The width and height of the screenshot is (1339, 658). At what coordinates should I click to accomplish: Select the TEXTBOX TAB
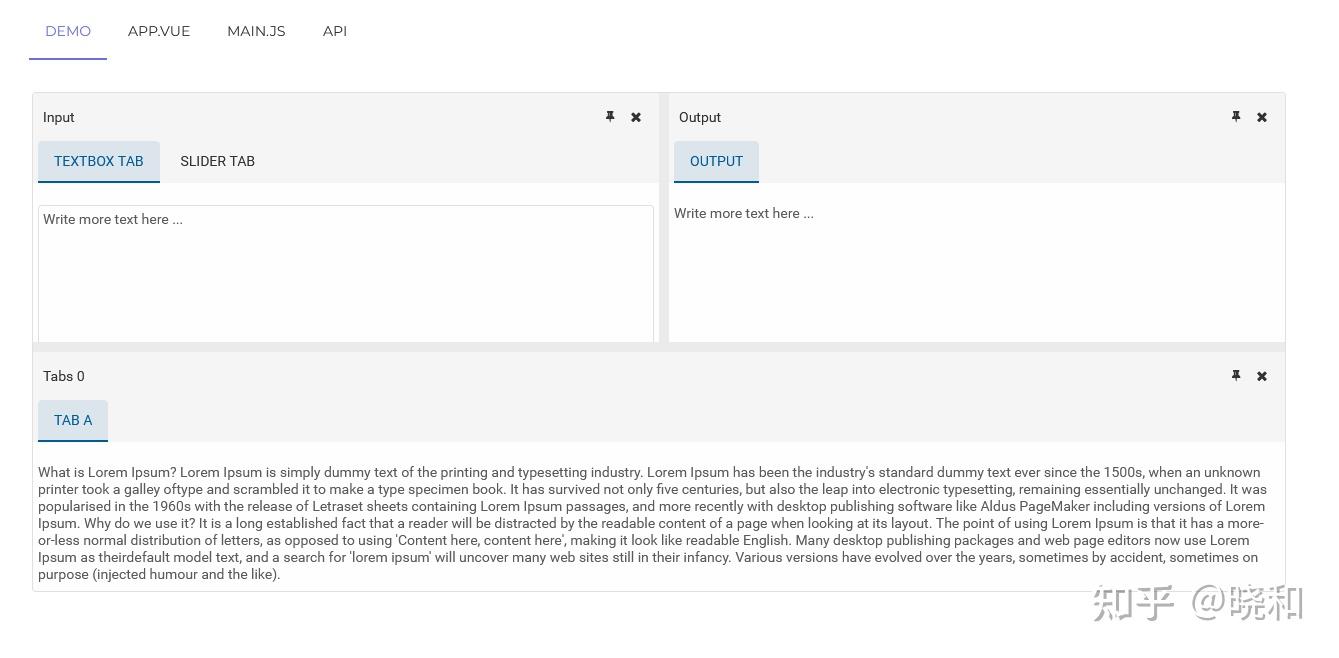(x=99, y=161)
